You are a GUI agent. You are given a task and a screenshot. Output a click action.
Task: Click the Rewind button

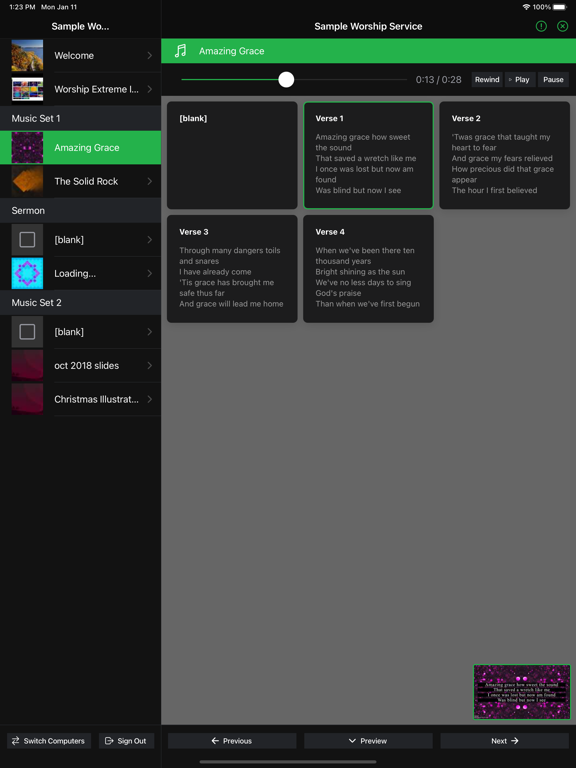coord(487,79)
